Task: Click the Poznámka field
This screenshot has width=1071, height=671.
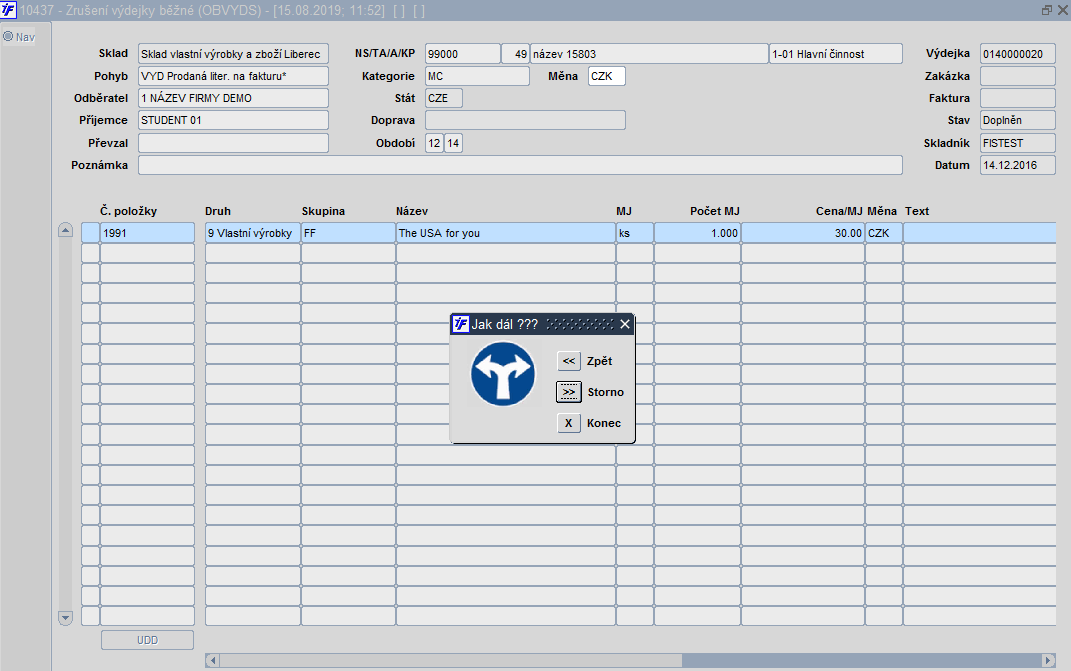Action: pyautogui.click(x=520, y=165)
